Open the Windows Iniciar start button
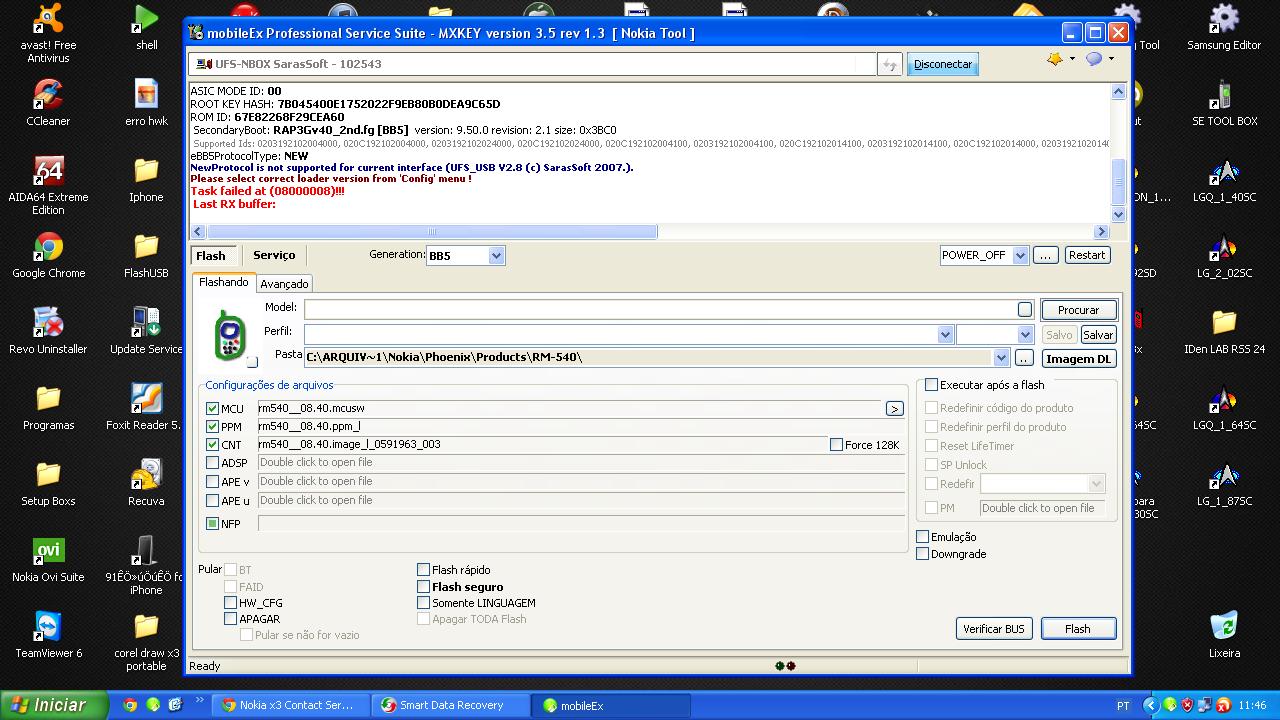 point(54,705)
